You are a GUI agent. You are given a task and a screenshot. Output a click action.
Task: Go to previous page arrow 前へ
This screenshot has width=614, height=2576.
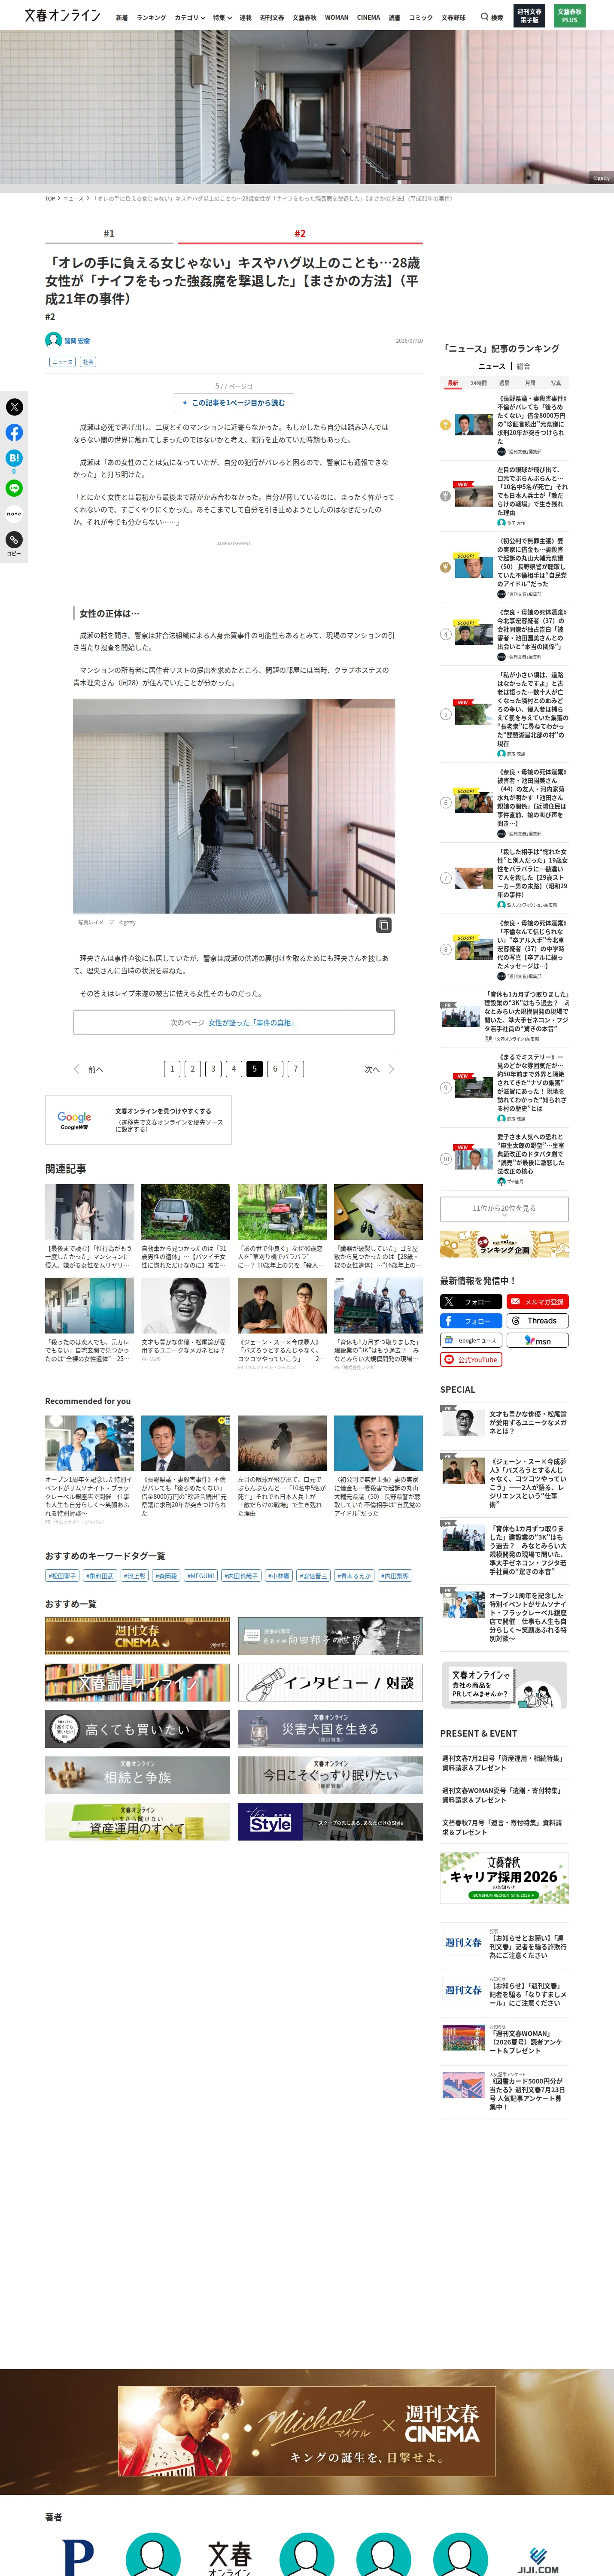tap(89, 1069)
